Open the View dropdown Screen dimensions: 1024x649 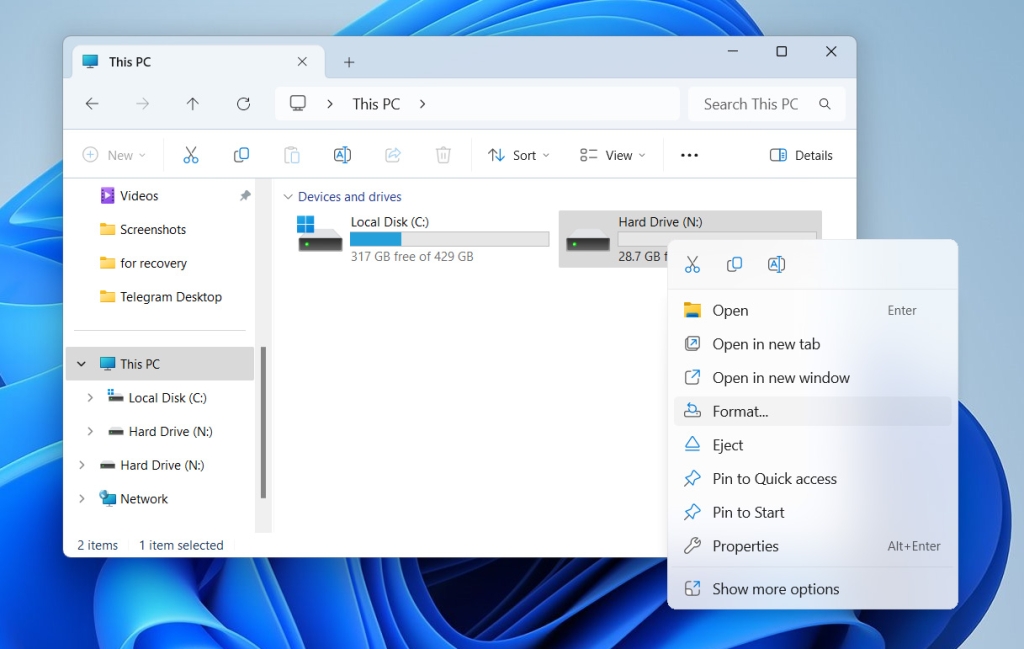[x=612, y=155]
